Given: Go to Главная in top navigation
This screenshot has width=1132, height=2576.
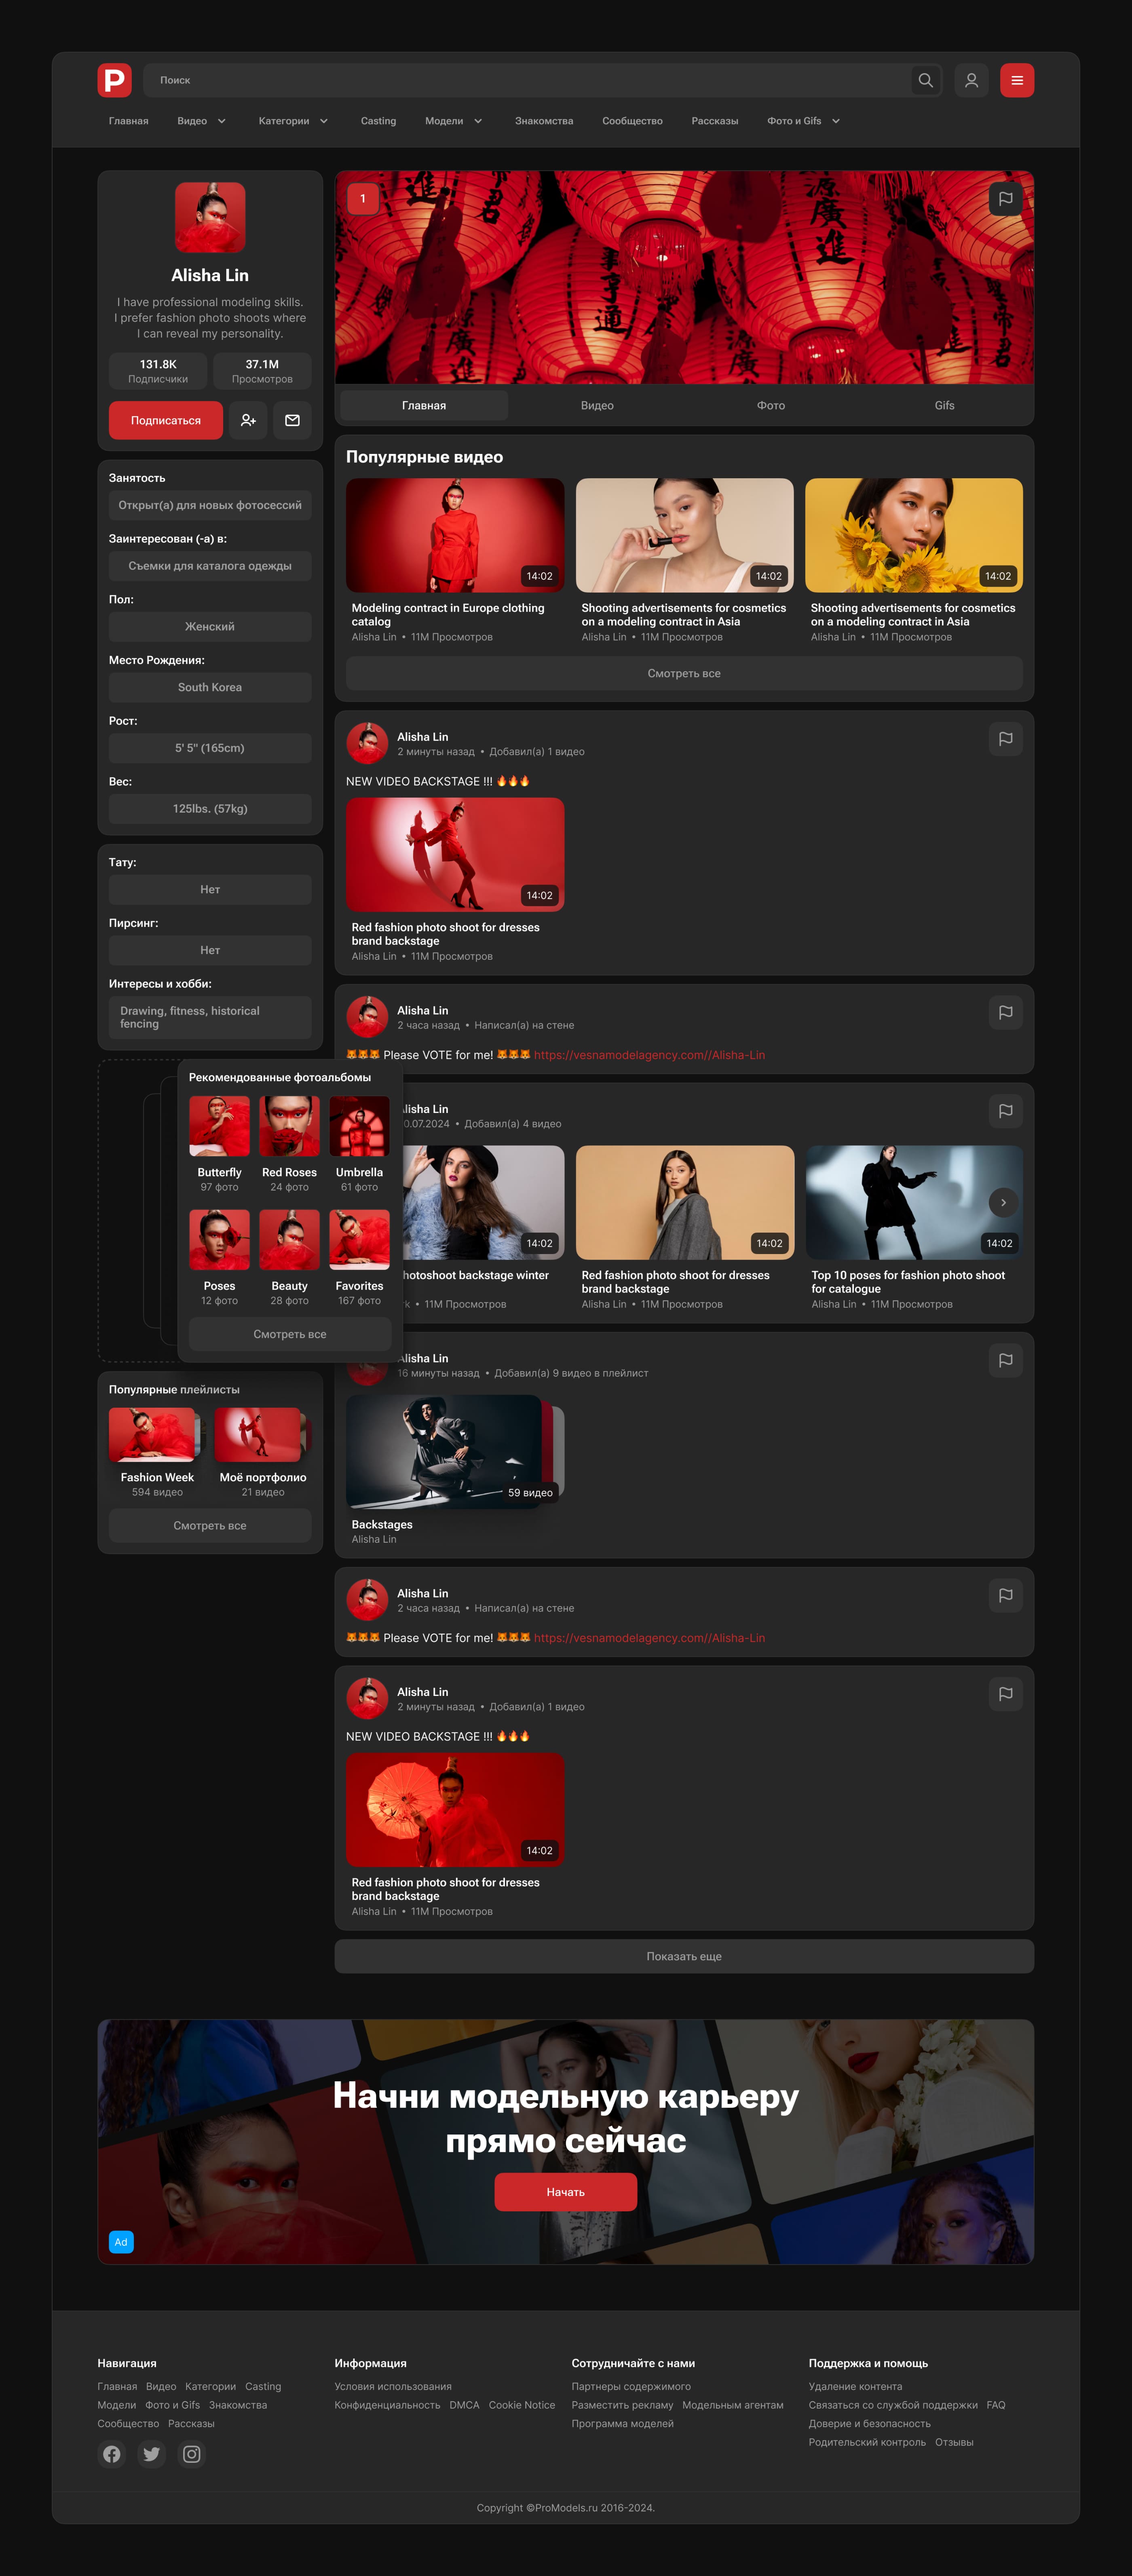Looking at the screenshot, I should pos(128,121).
